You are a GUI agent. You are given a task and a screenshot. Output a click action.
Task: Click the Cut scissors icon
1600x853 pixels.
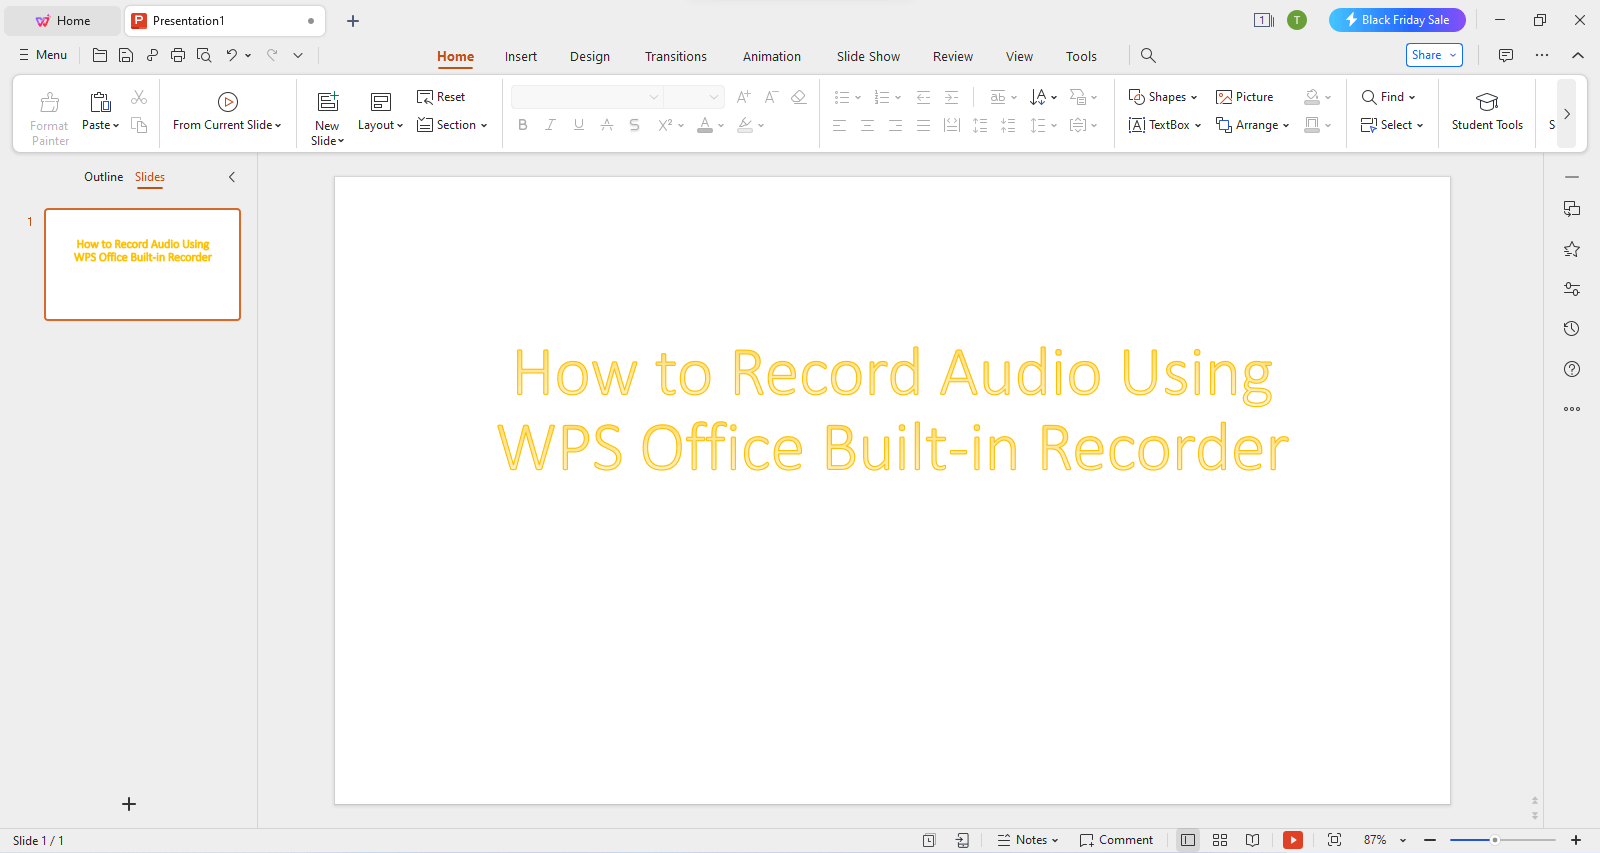pyautogui.click(x=139, y=97)
